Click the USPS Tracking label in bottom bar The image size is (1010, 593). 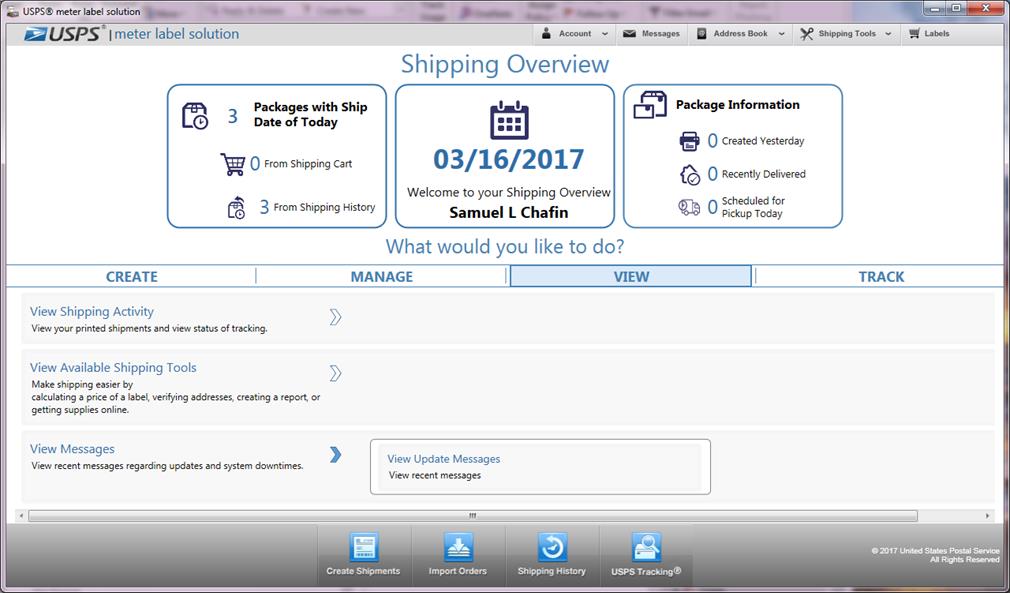click(646, 571)
